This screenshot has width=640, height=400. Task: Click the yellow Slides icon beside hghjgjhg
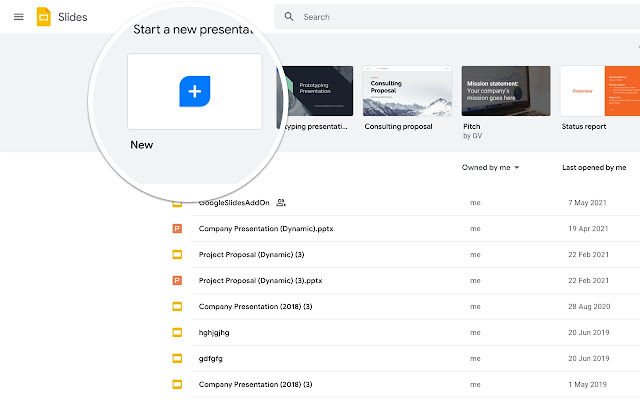coord(178,332)
